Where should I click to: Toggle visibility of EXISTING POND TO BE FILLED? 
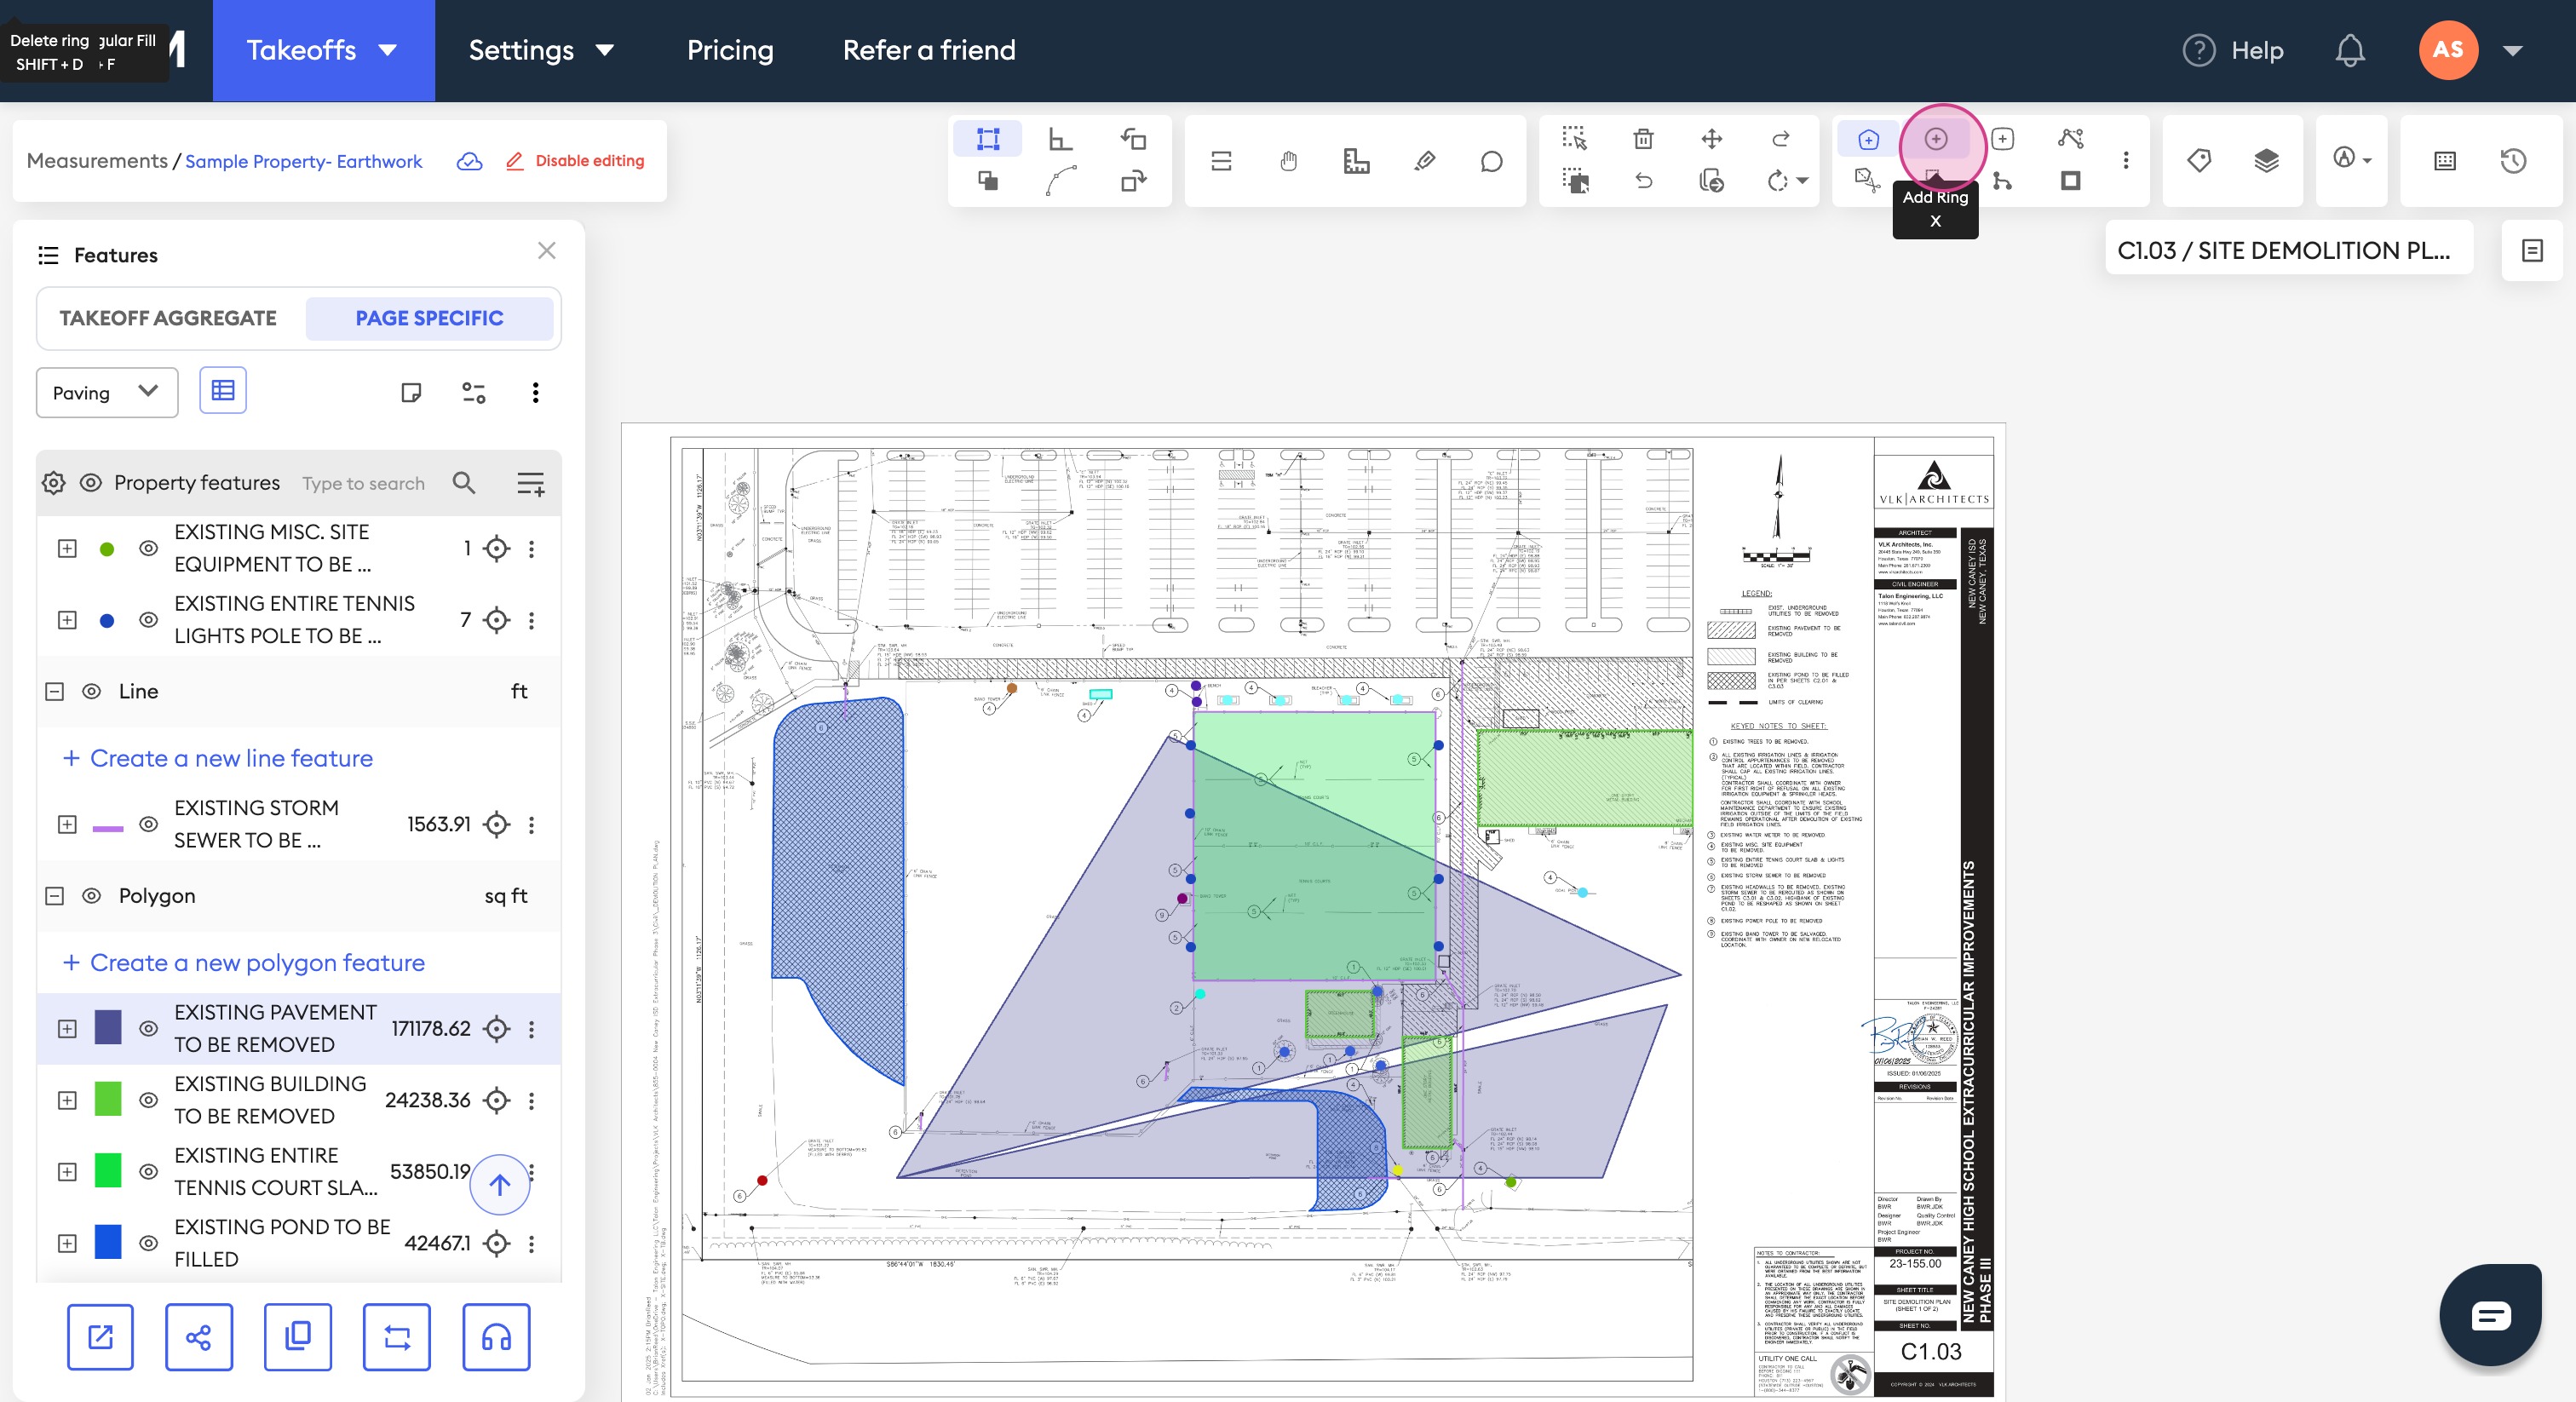148,1243
